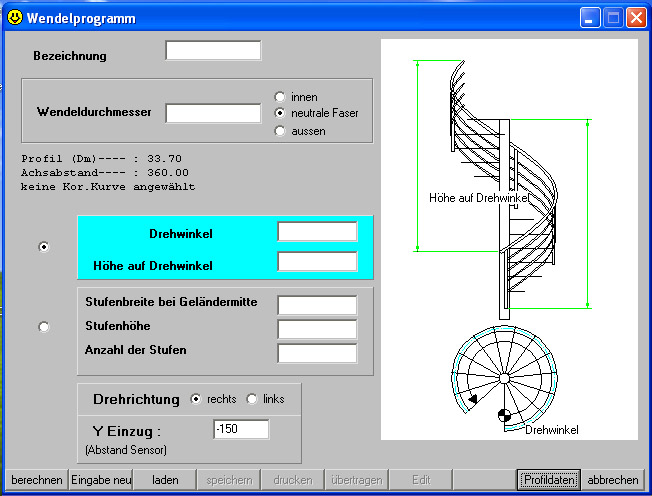Click the greyed-out drucken button
Viewport: 652px width, 496px height.
click(293, 480)
